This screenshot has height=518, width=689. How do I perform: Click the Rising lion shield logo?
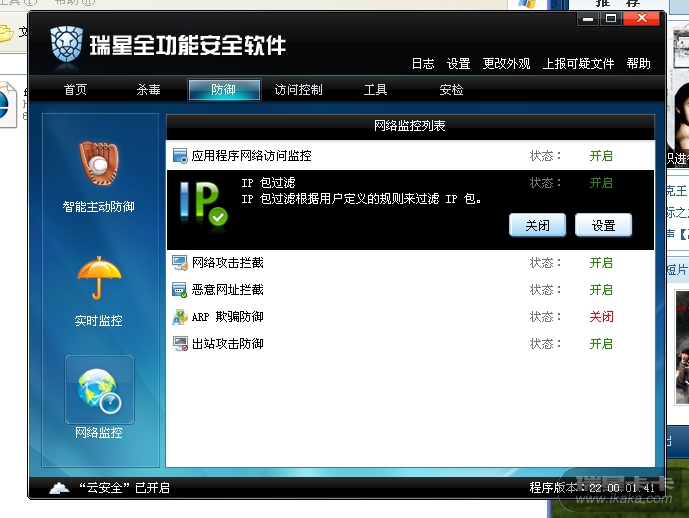click(x=66, y=44)
